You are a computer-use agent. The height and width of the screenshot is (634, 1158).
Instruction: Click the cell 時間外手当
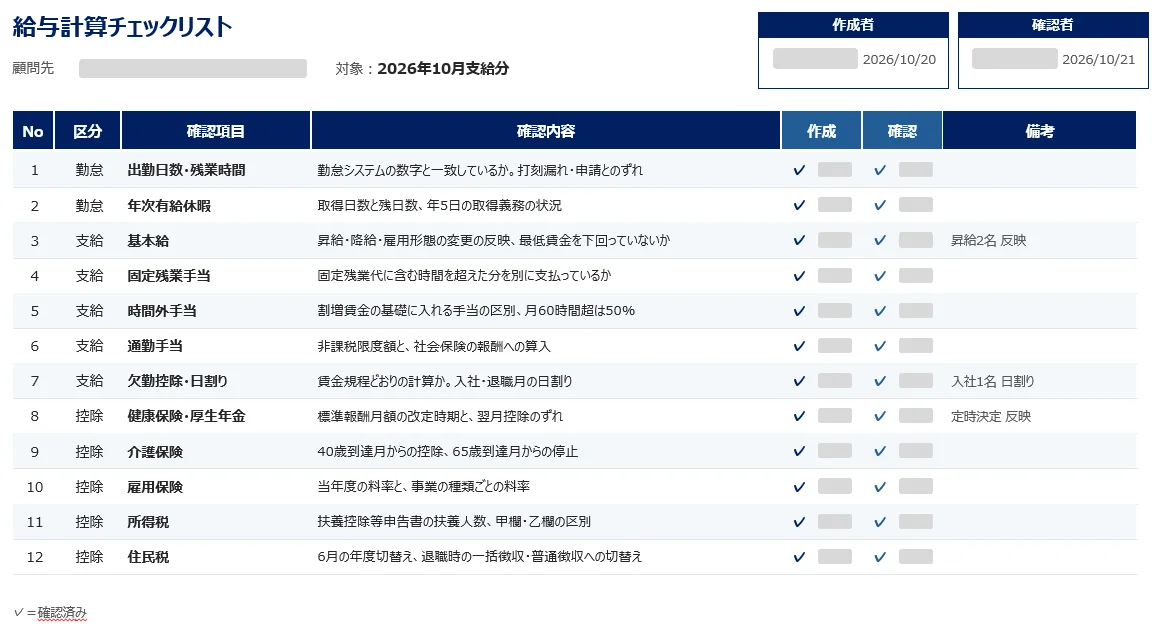click(162, 311)
